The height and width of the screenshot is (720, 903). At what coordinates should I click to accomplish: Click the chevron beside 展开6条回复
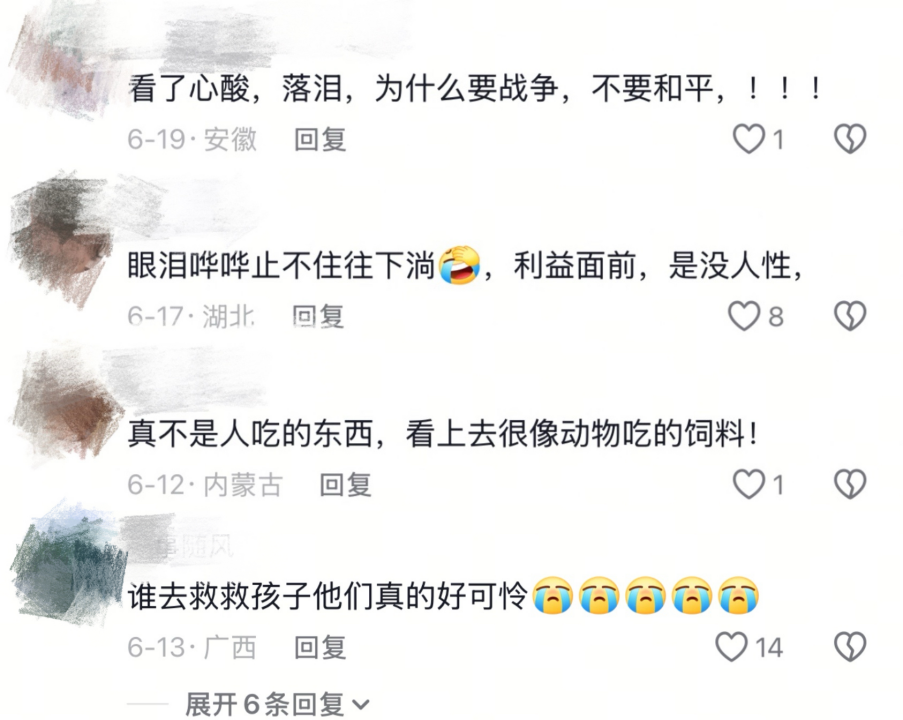click(361, 705)
